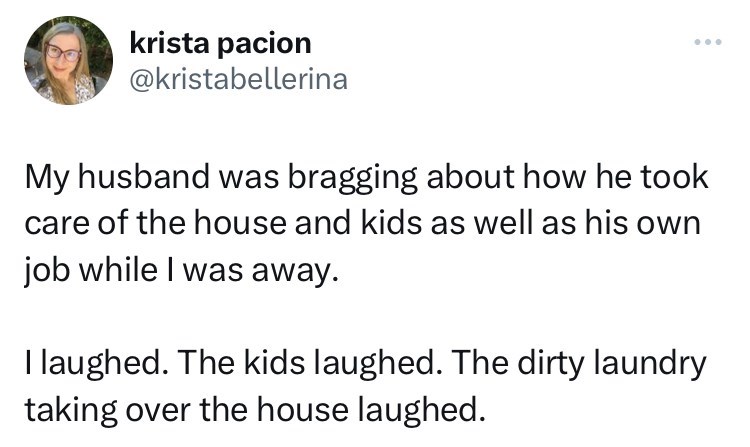Click the @kristabellerina handle
The width and height of the screenshot is (750, 447).
point(239,80)
